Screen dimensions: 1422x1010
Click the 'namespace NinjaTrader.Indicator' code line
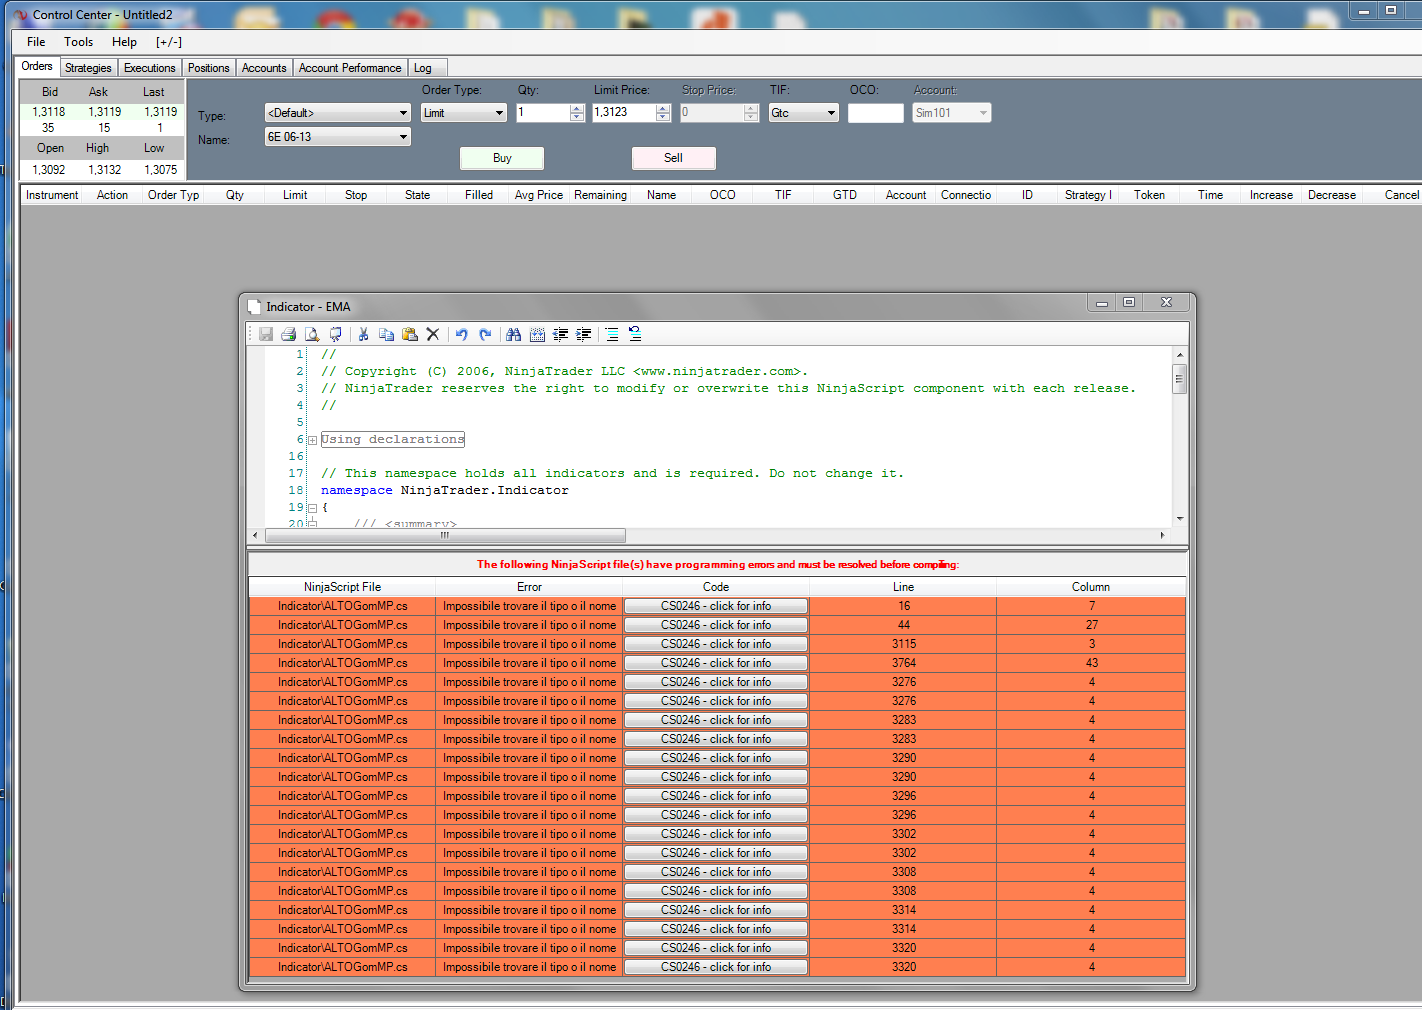tap(445, 491)
